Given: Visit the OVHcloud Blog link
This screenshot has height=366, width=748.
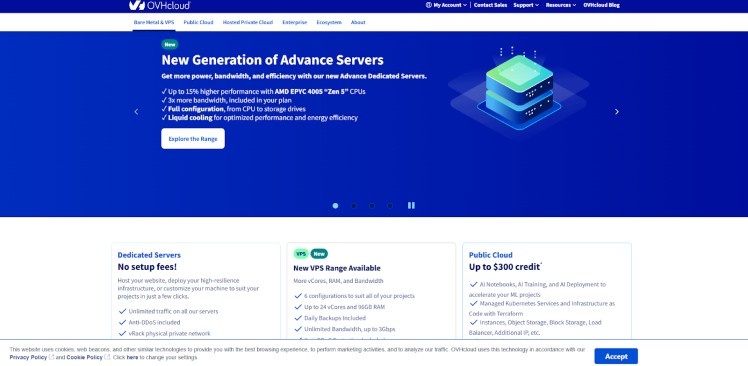Looking at the screenshot, I should point(601,5).
